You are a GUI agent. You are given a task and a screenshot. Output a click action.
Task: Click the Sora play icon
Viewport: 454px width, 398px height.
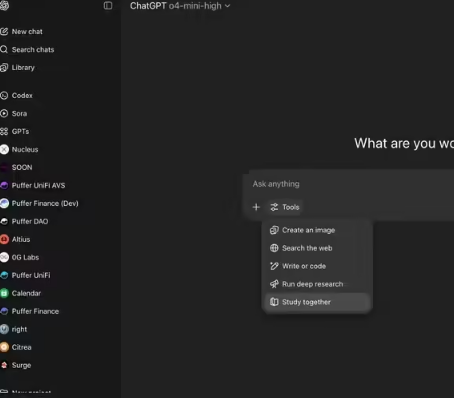coord(4,114)
